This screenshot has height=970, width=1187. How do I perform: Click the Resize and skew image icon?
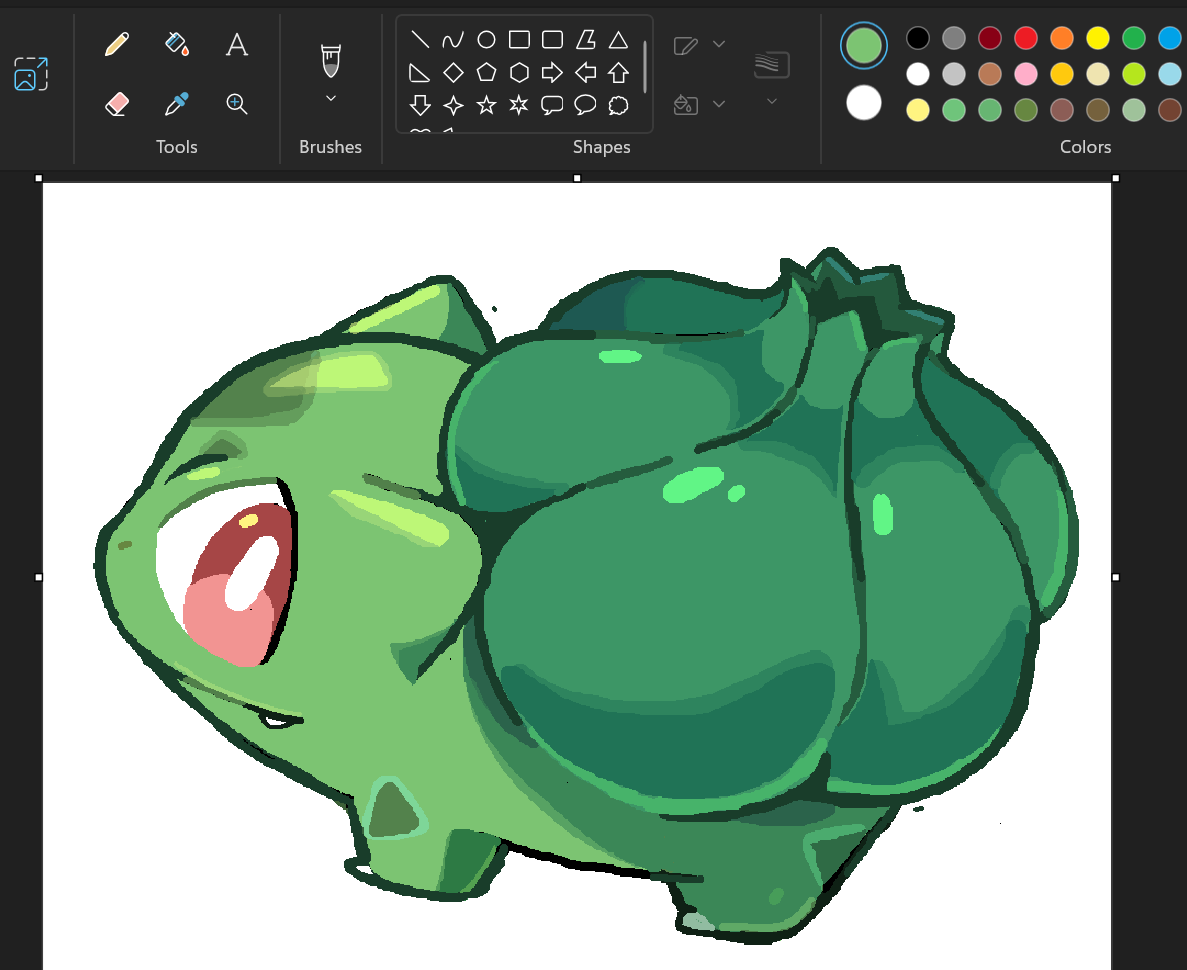coord(31,74)
